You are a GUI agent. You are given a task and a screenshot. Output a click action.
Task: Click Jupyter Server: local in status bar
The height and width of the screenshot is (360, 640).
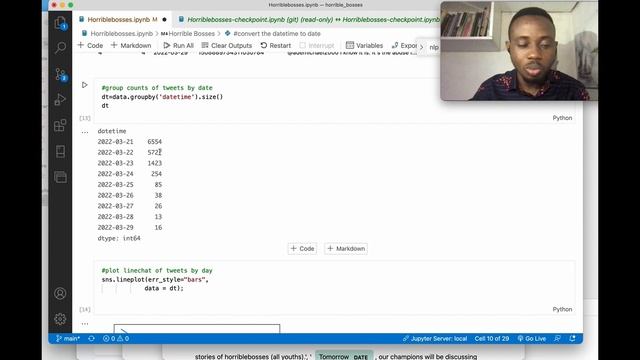pyautogui.click(x=435, y=338)
